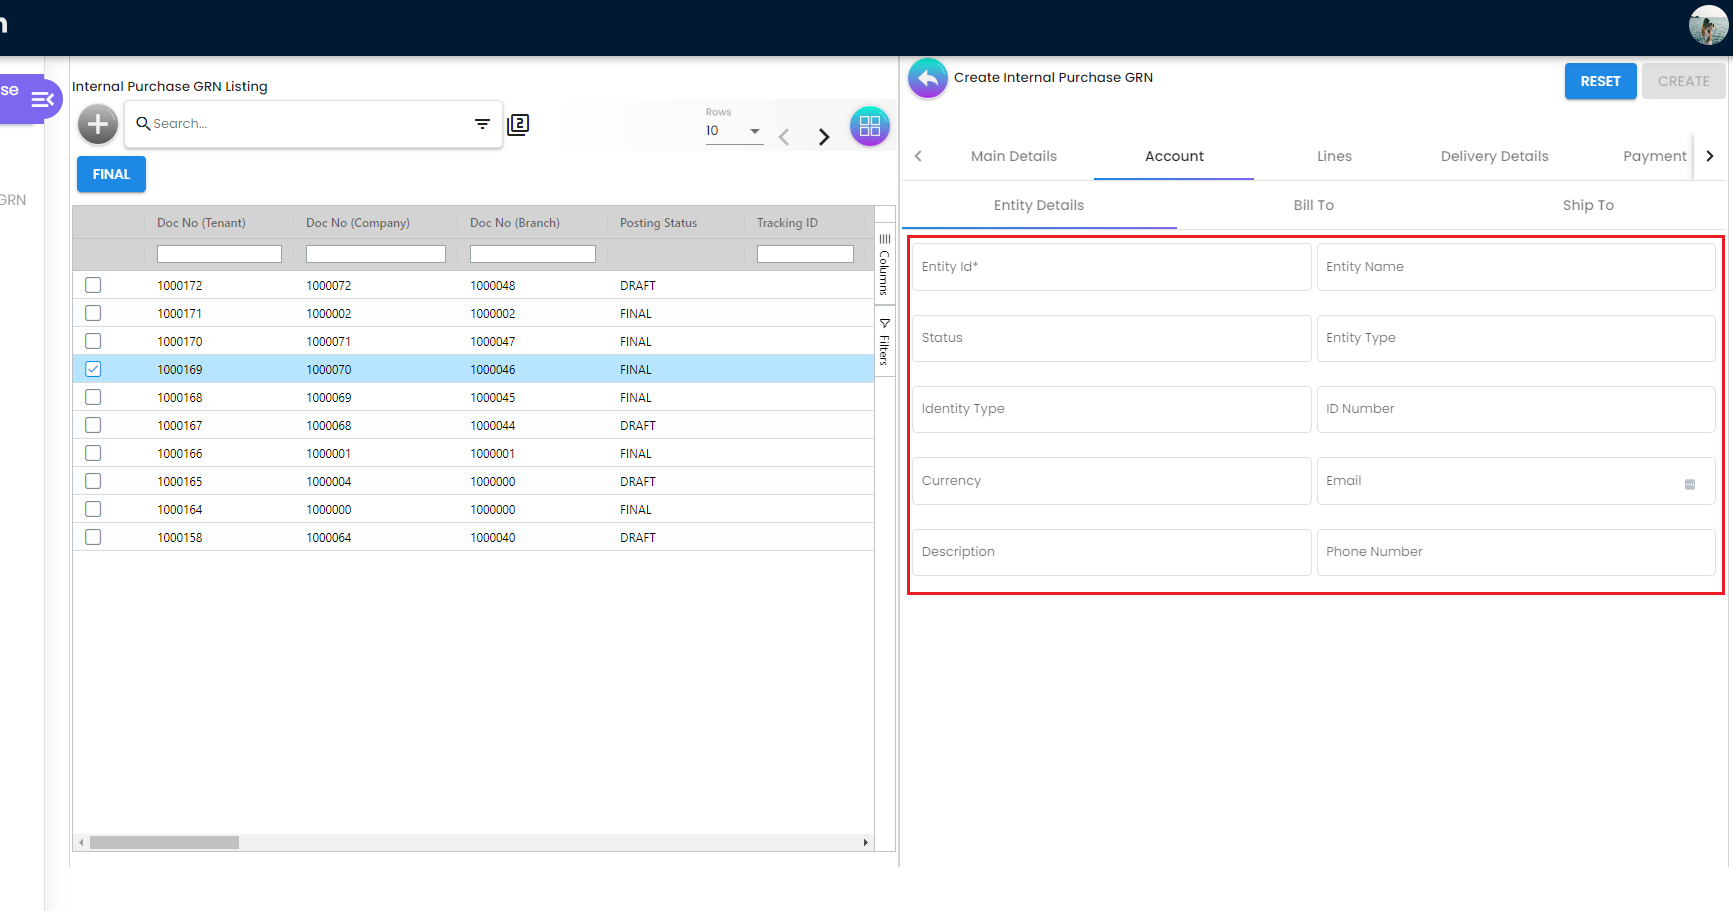
Task: Click the horizontal scrollbar of the grid
Action: click(x=165, y=843)
